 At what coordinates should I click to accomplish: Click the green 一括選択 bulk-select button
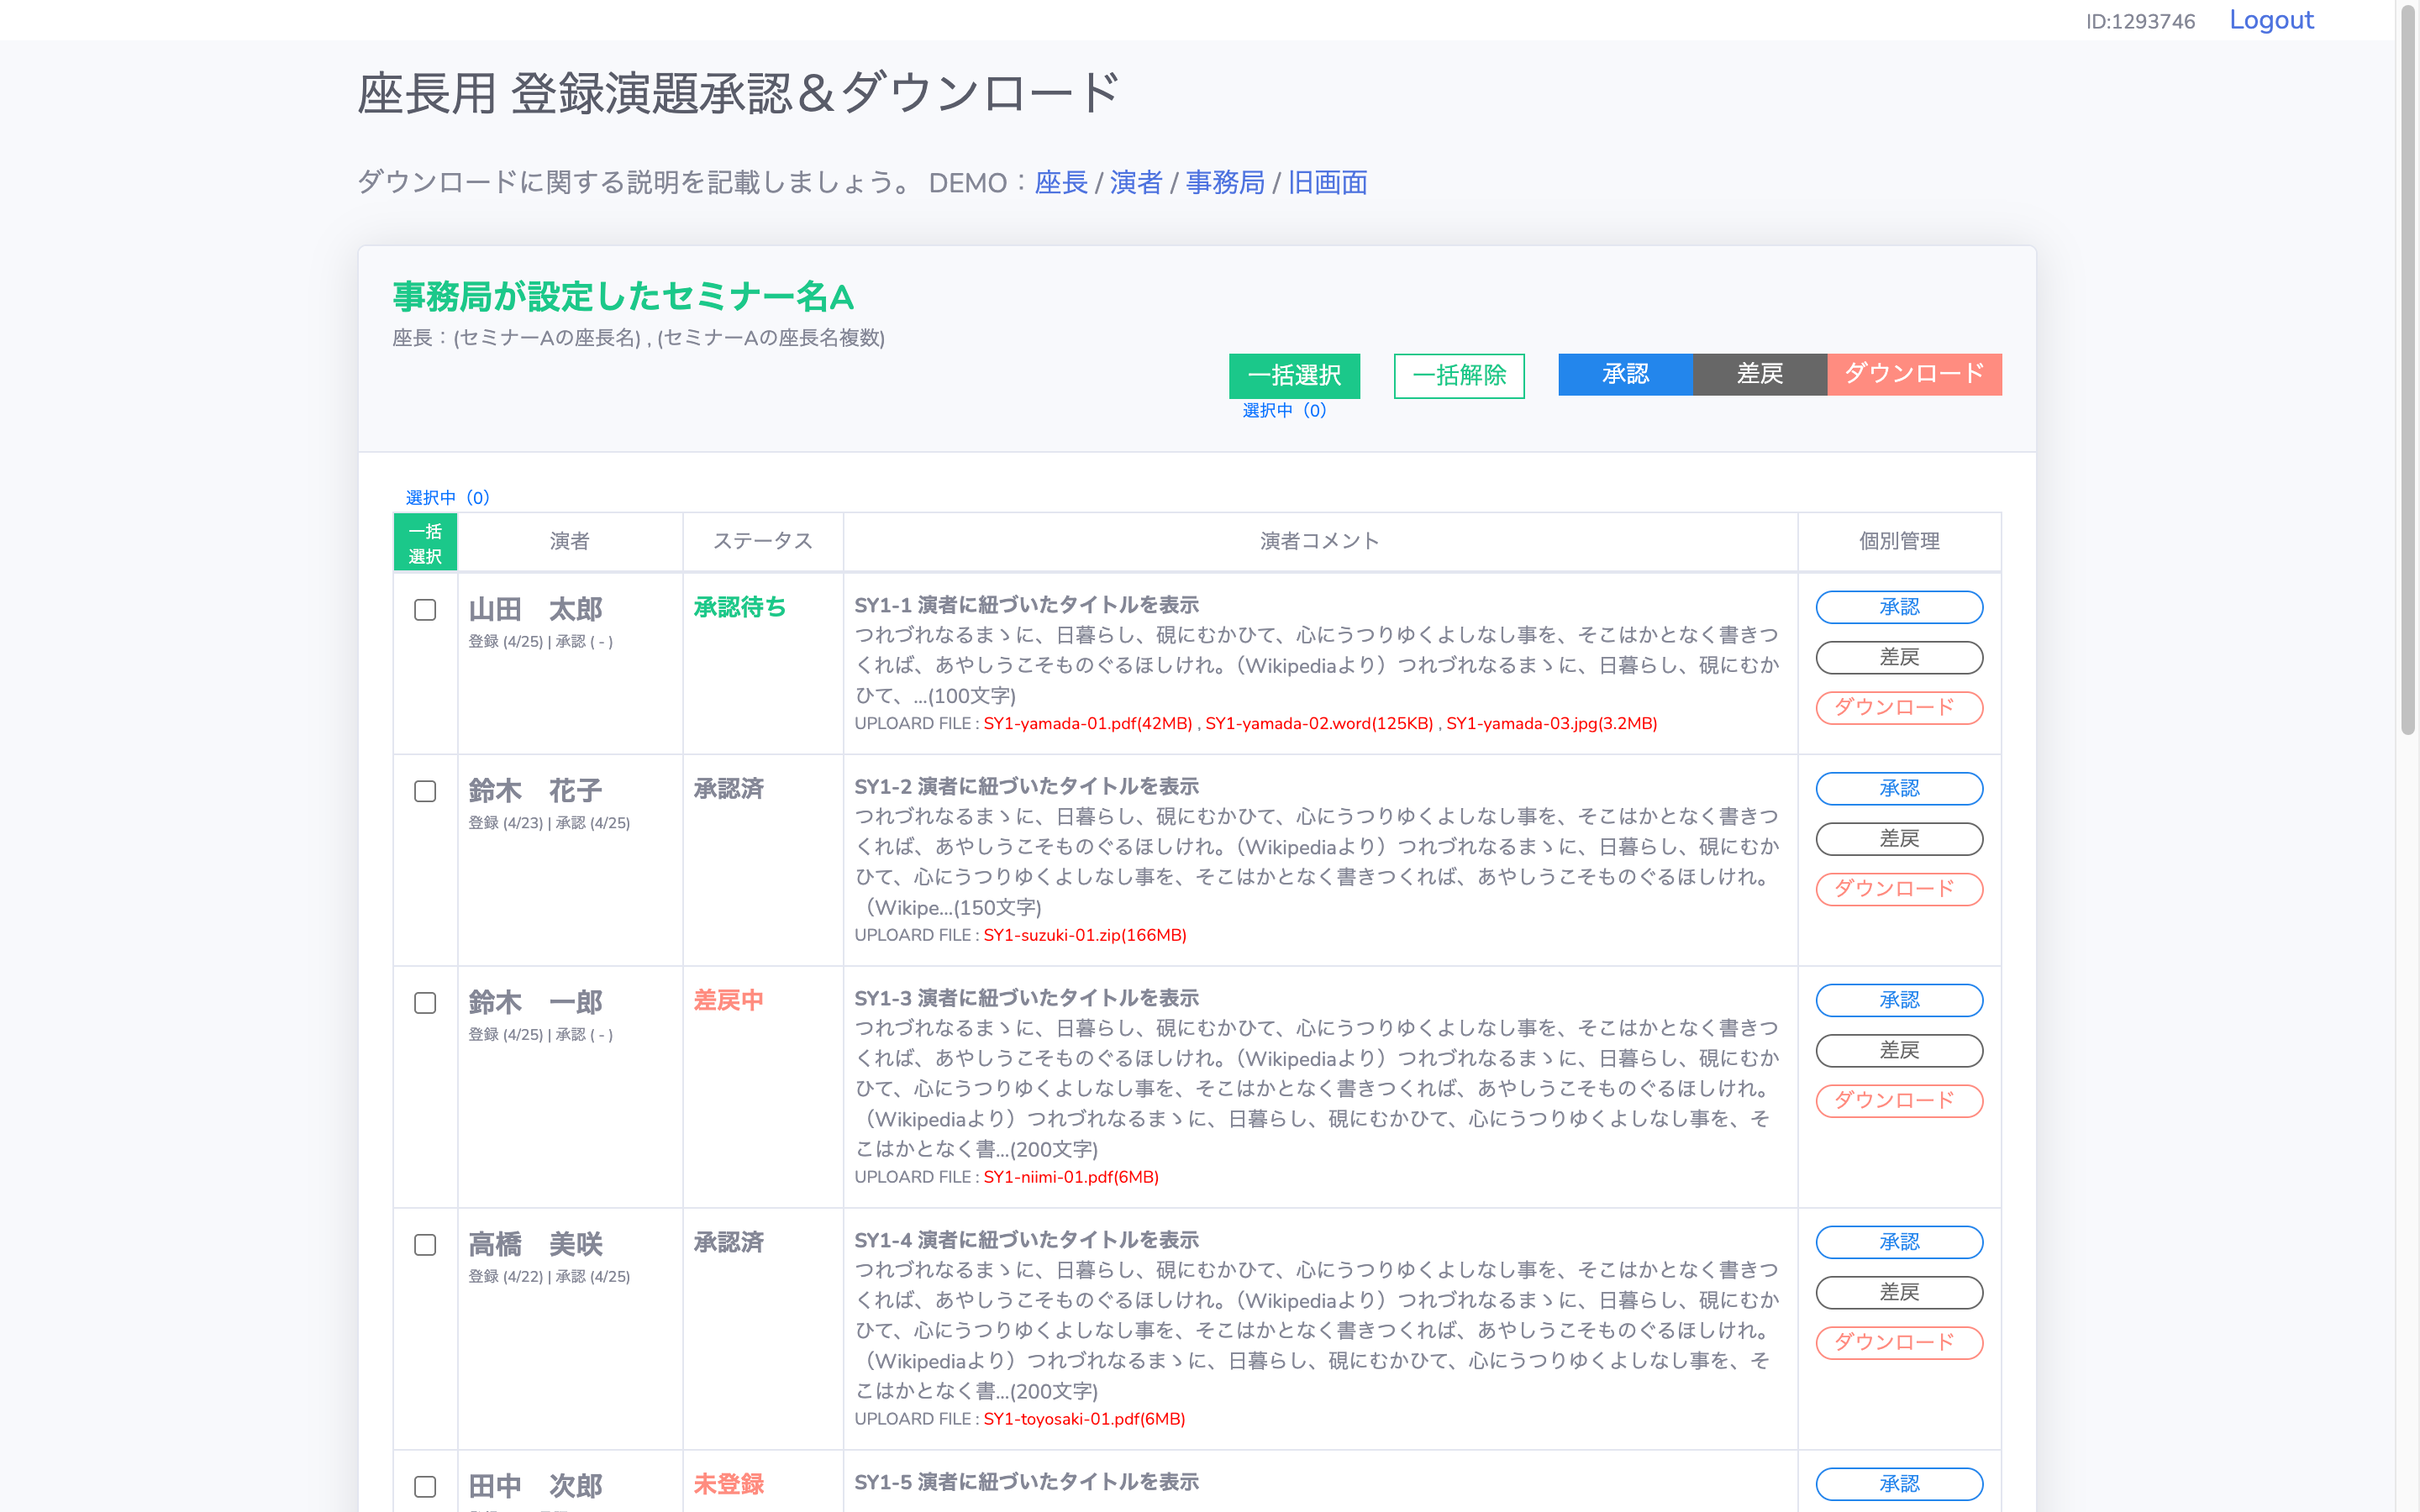pos(1294,375)
